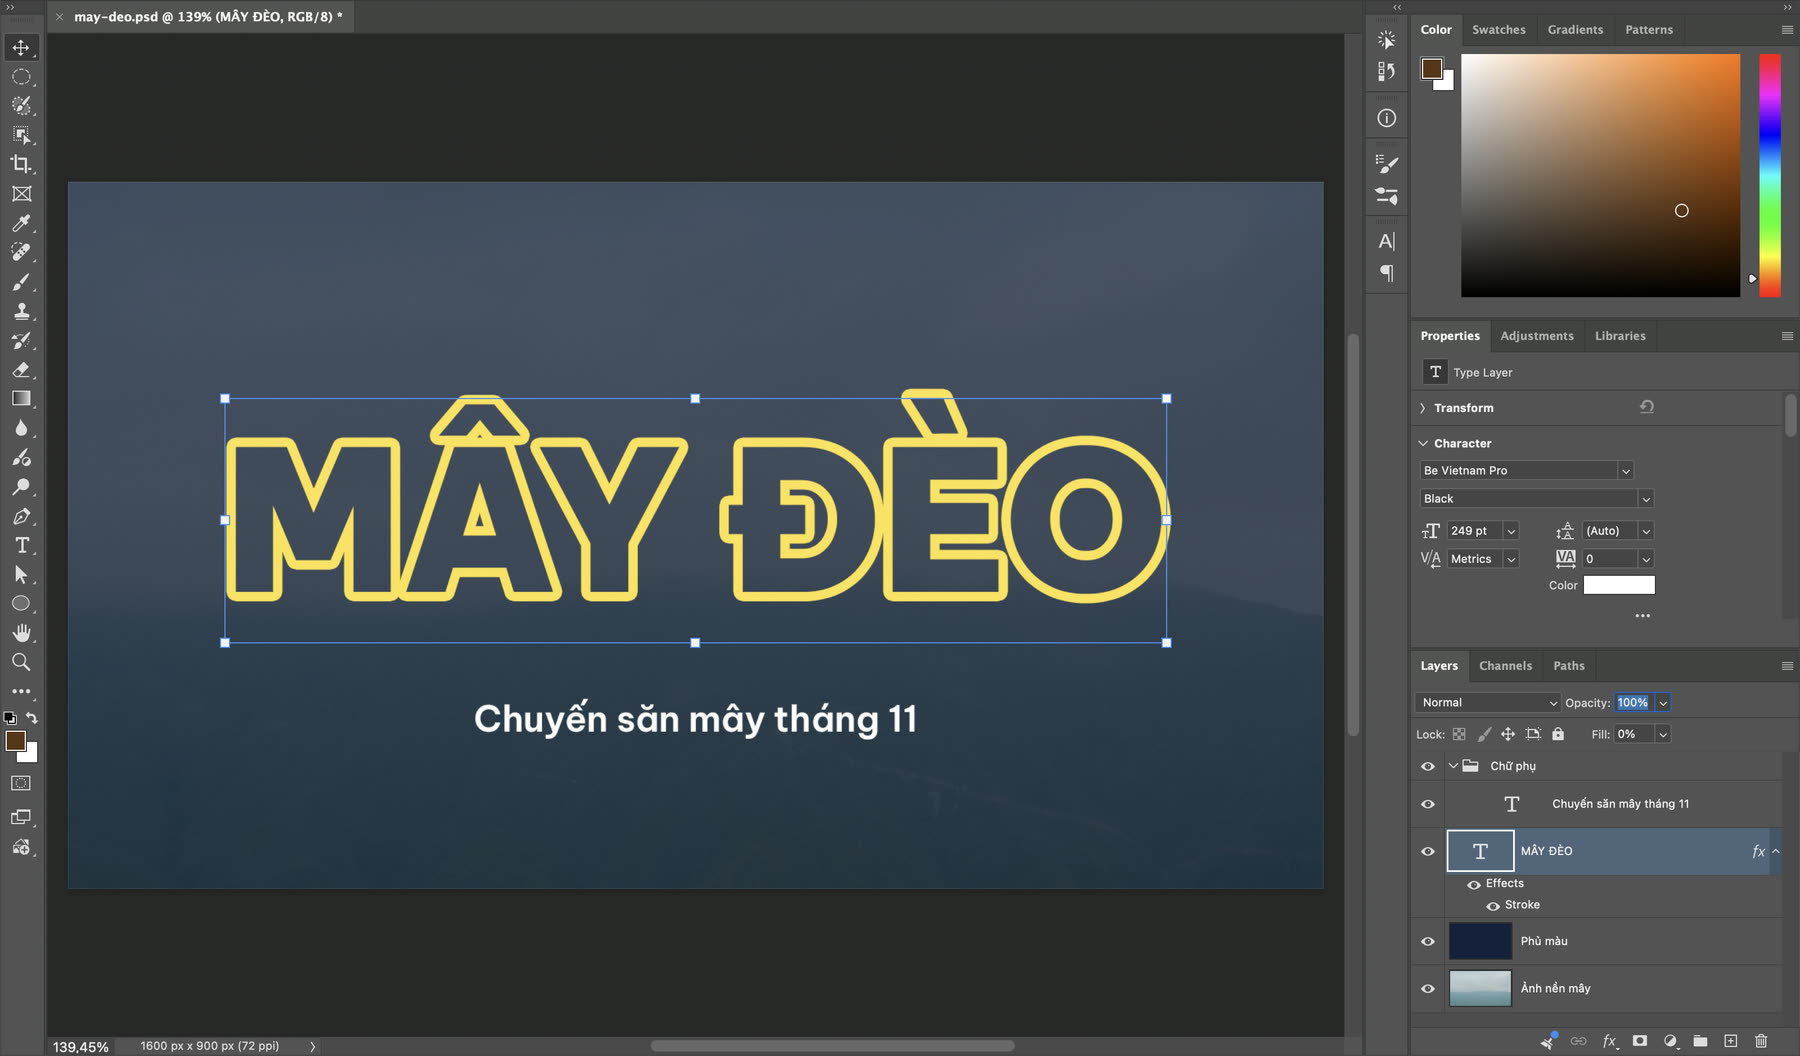Select the Move tool
This screenshot has width=1800, height=1056.
(21, 47)
